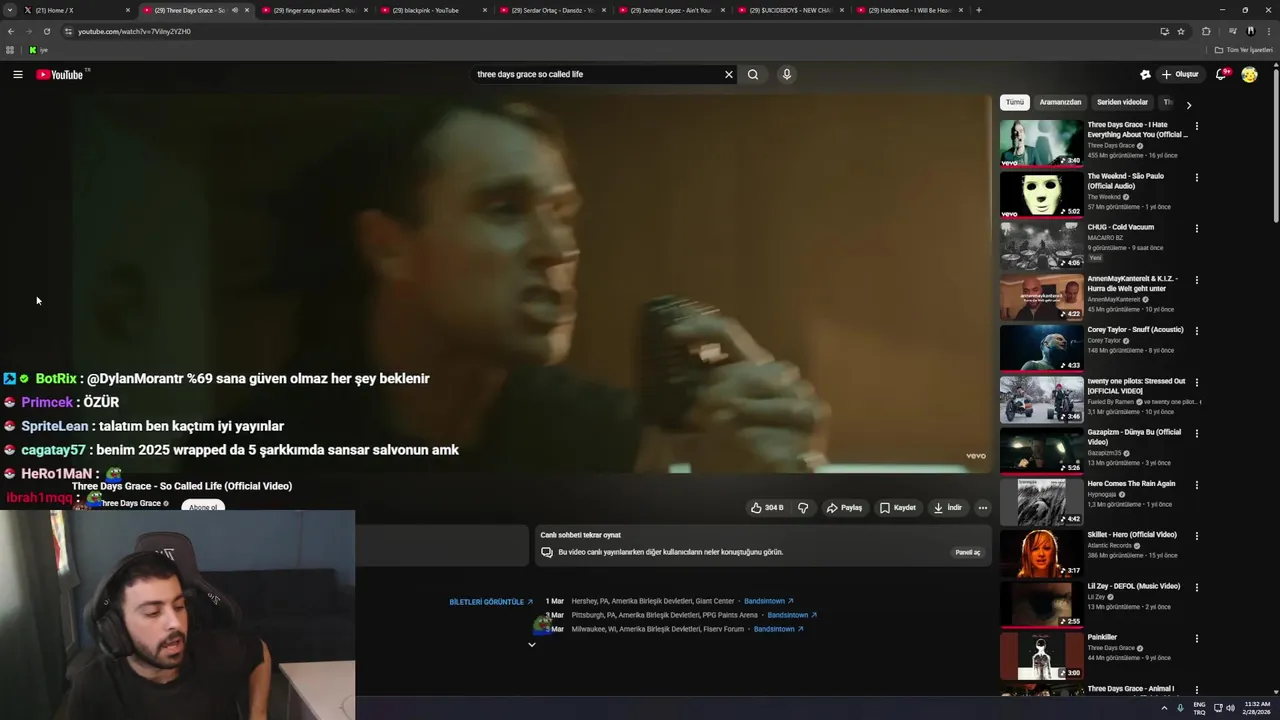This screenshot has width=1280, height=720.
Task: Reload the page with the refresh button
Action: (46, 31)
